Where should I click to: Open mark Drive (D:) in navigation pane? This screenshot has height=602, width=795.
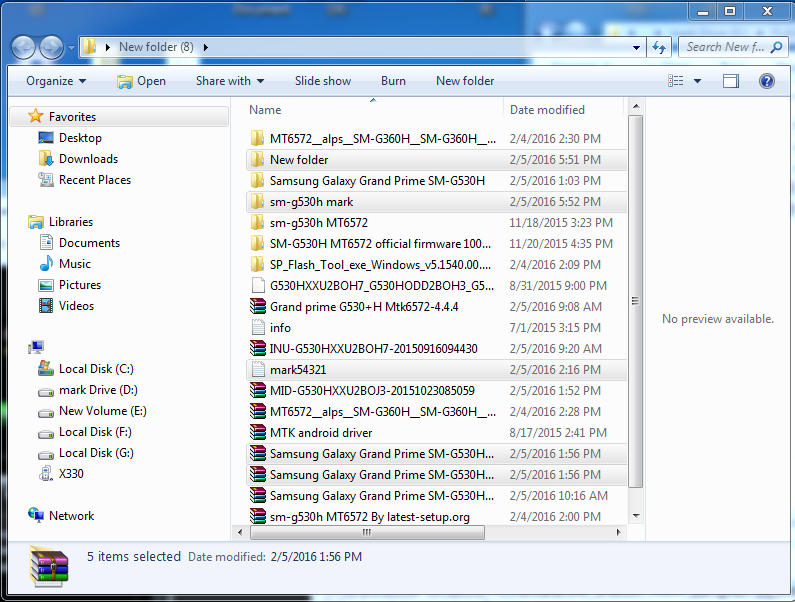98,390
